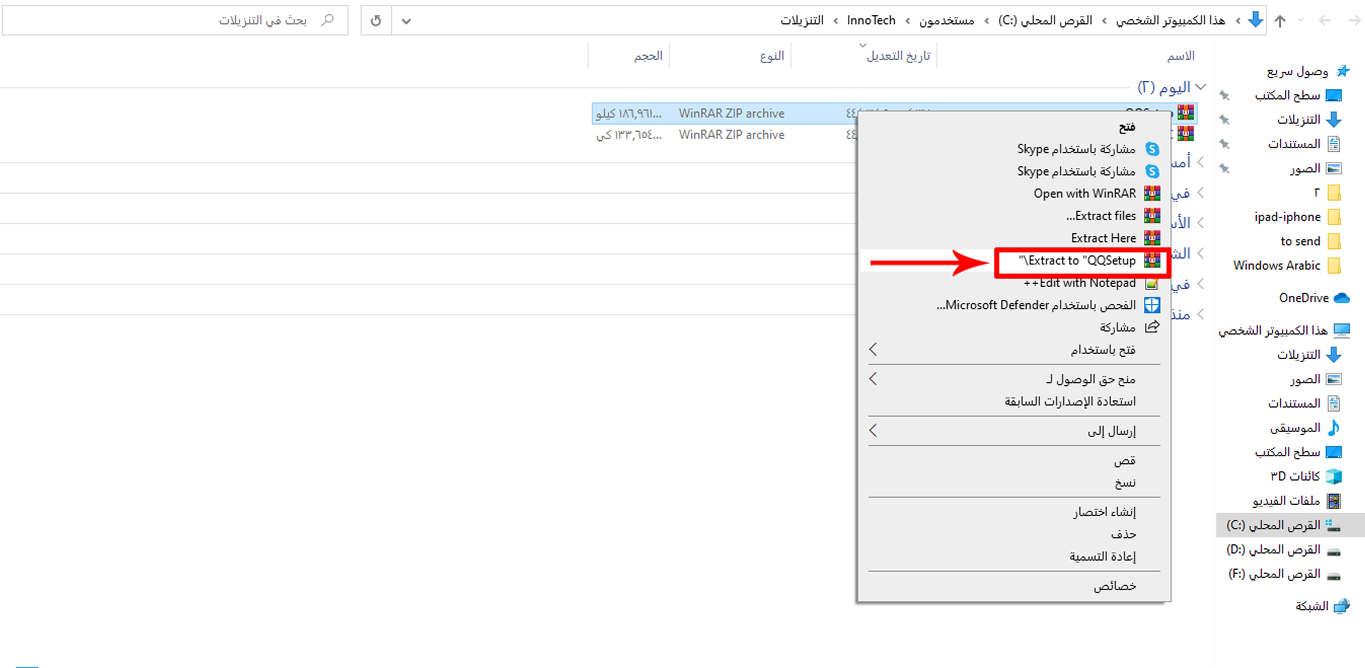
Task: Open pinned سطح المكتب under وصول سريع
Action: 1288,96
